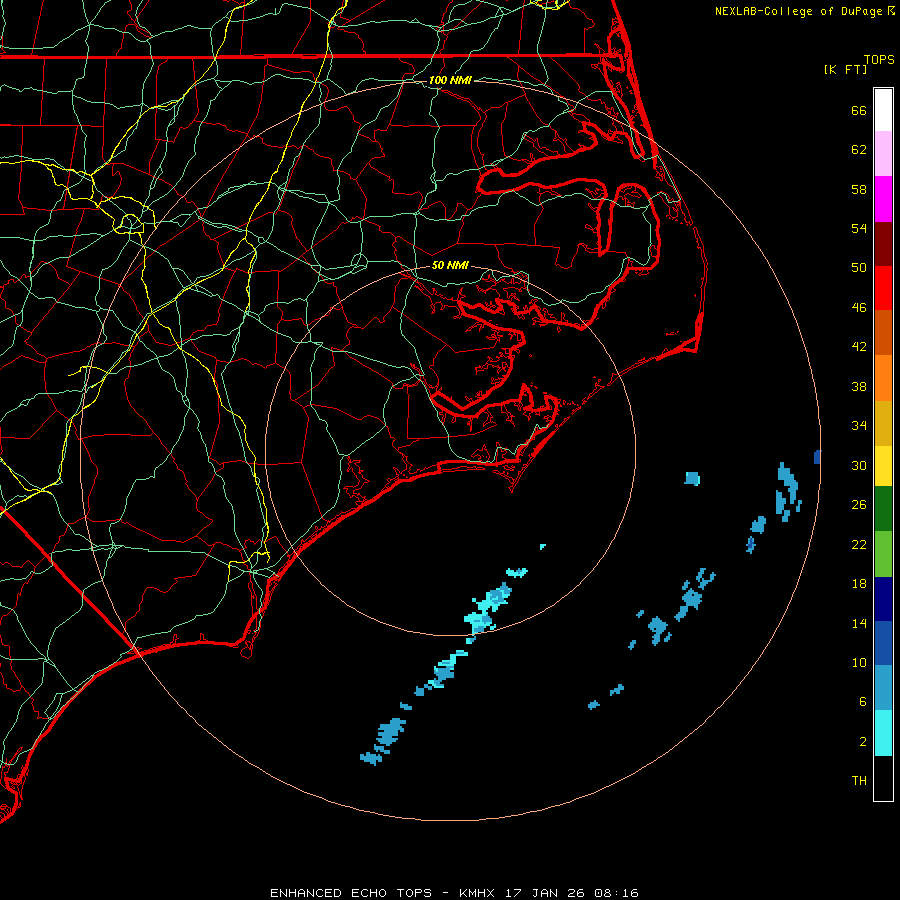Click the magenta 58 kft legend swatch
This screenshot has width=900, height=900.
coord(883,199)
